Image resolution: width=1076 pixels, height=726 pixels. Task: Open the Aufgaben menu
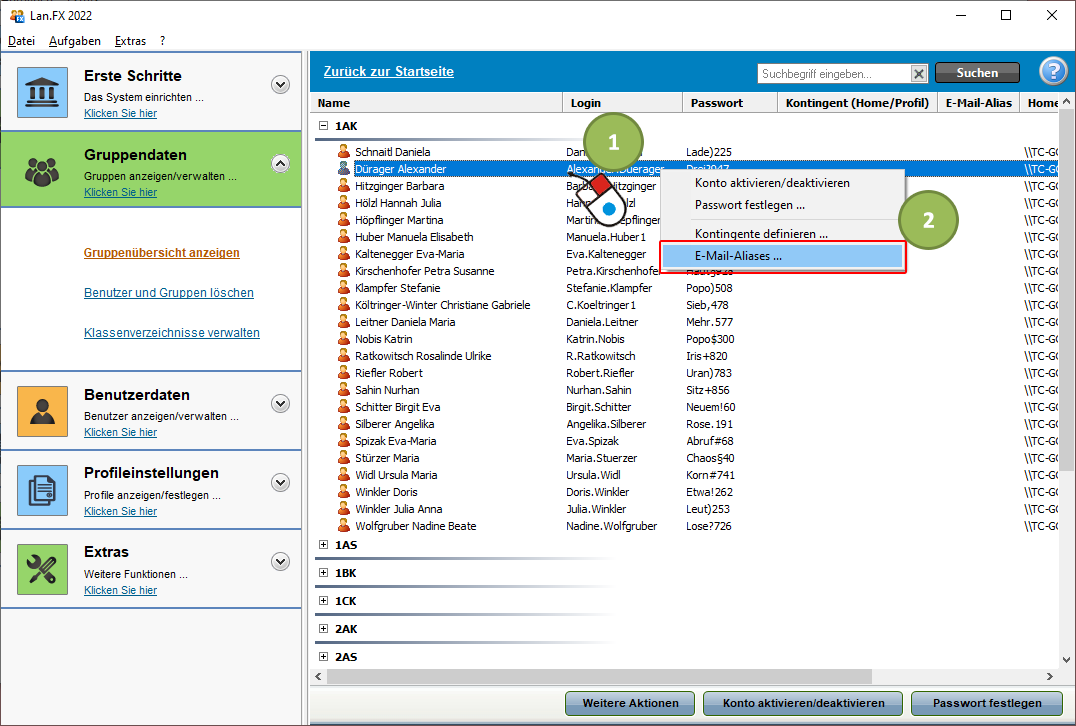coord(75,41)
